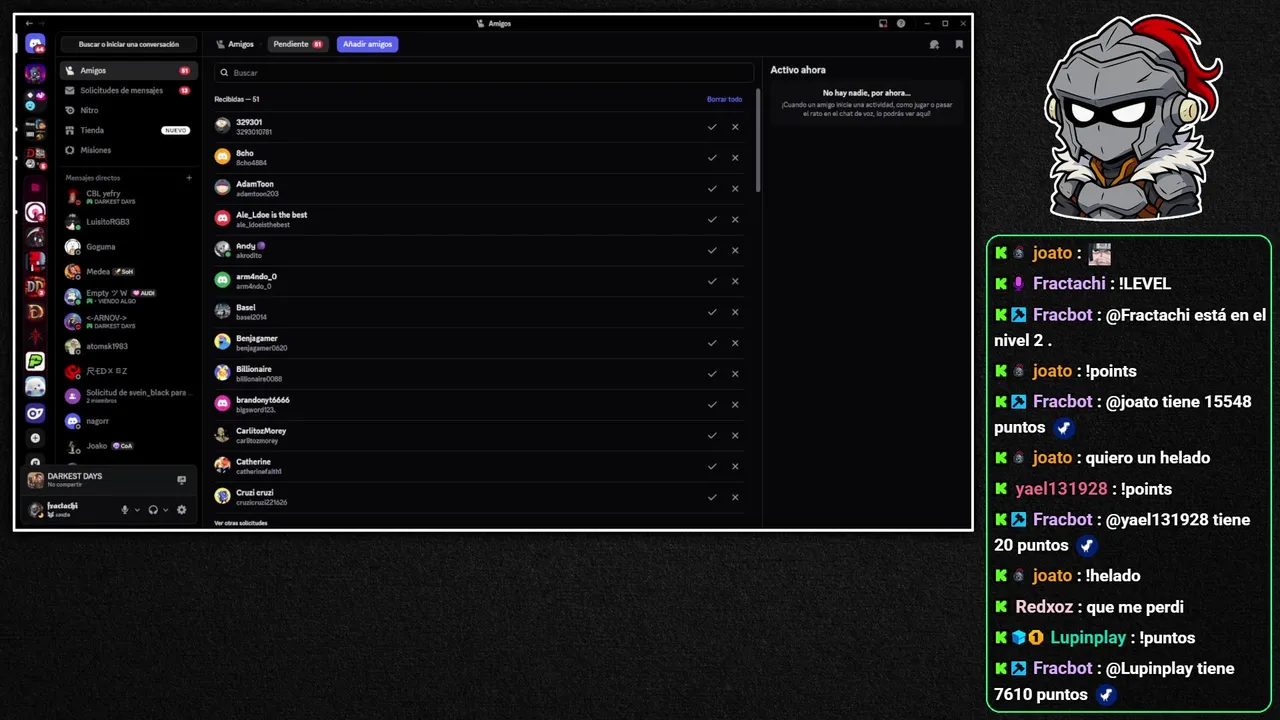Open Misiones in sidebar
Image resolution: width=1280 pixels, height=720 pixels.
(128, 150)
